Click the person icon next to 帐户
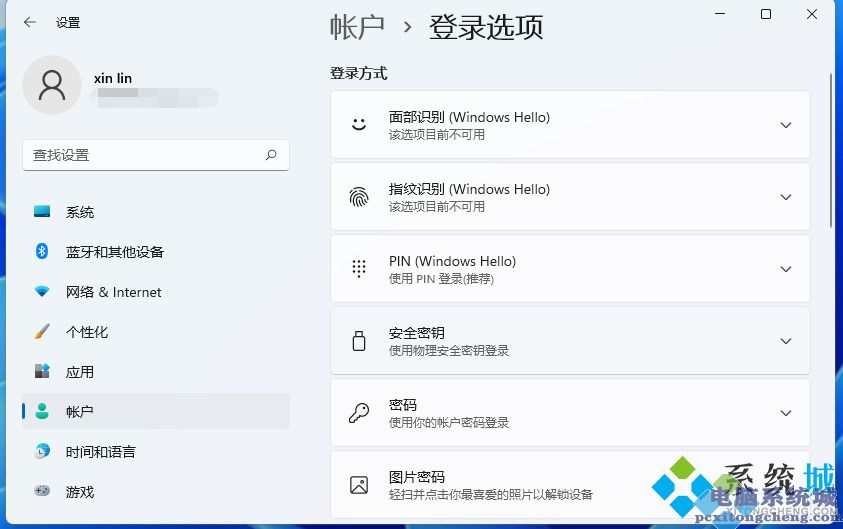Image resolution: width=843 pixels, height=529 pixels. (42, 411)
